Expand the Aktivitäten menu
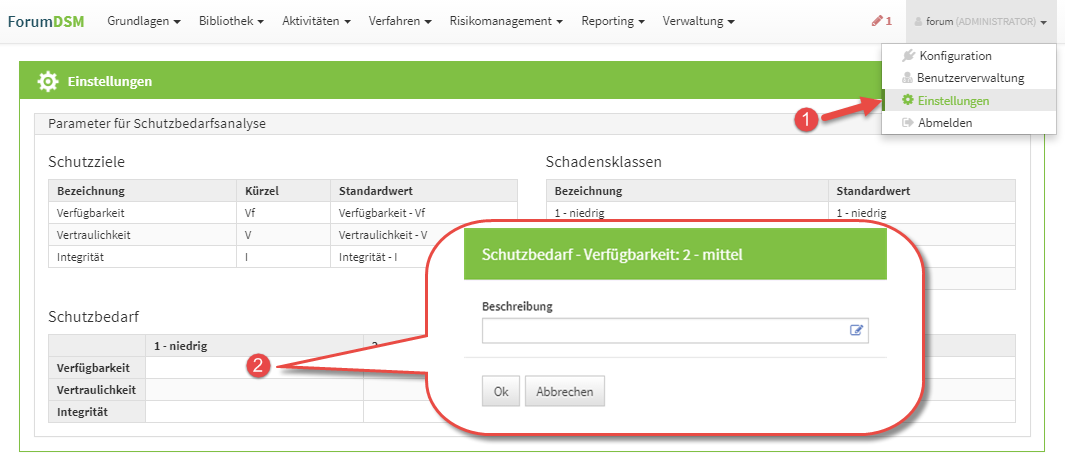 pyautogui.click(x=317, y=21)
